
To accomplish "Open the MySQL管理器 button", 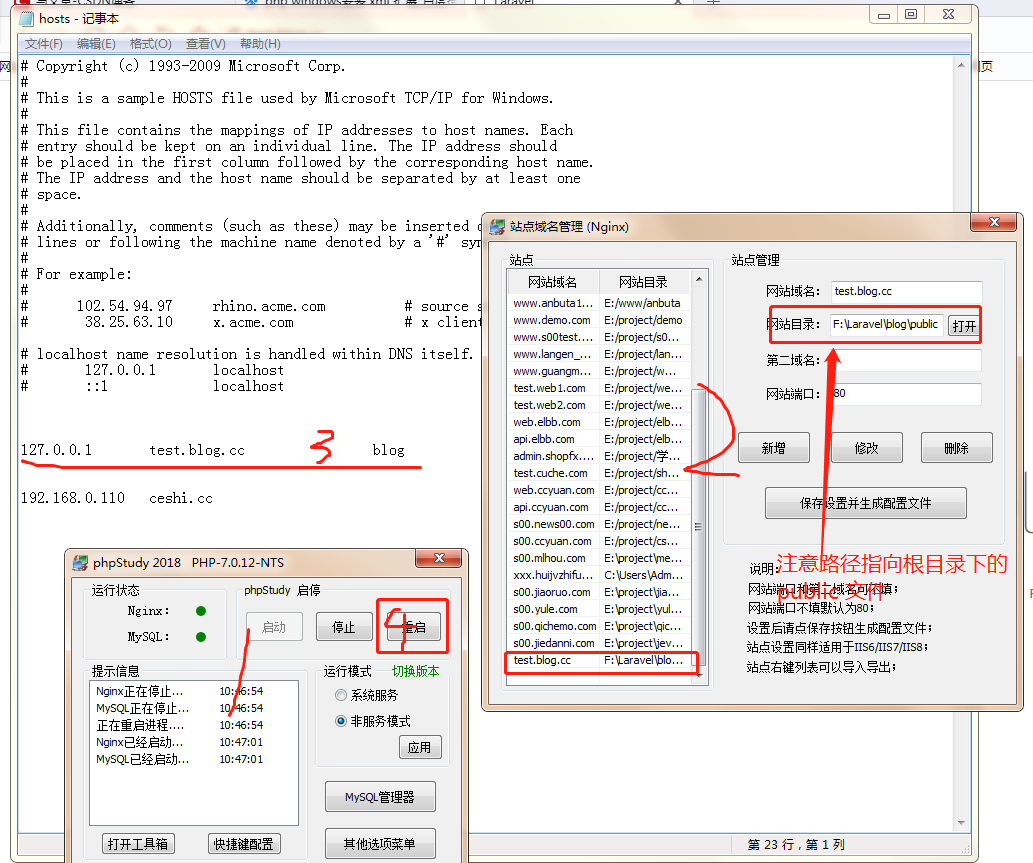I will click(x=380, y=796).
